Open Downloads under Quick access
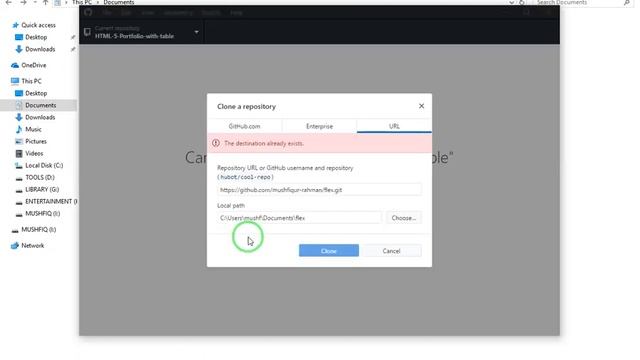The height and width of the screenshot is (360, 640). [40, 49]
